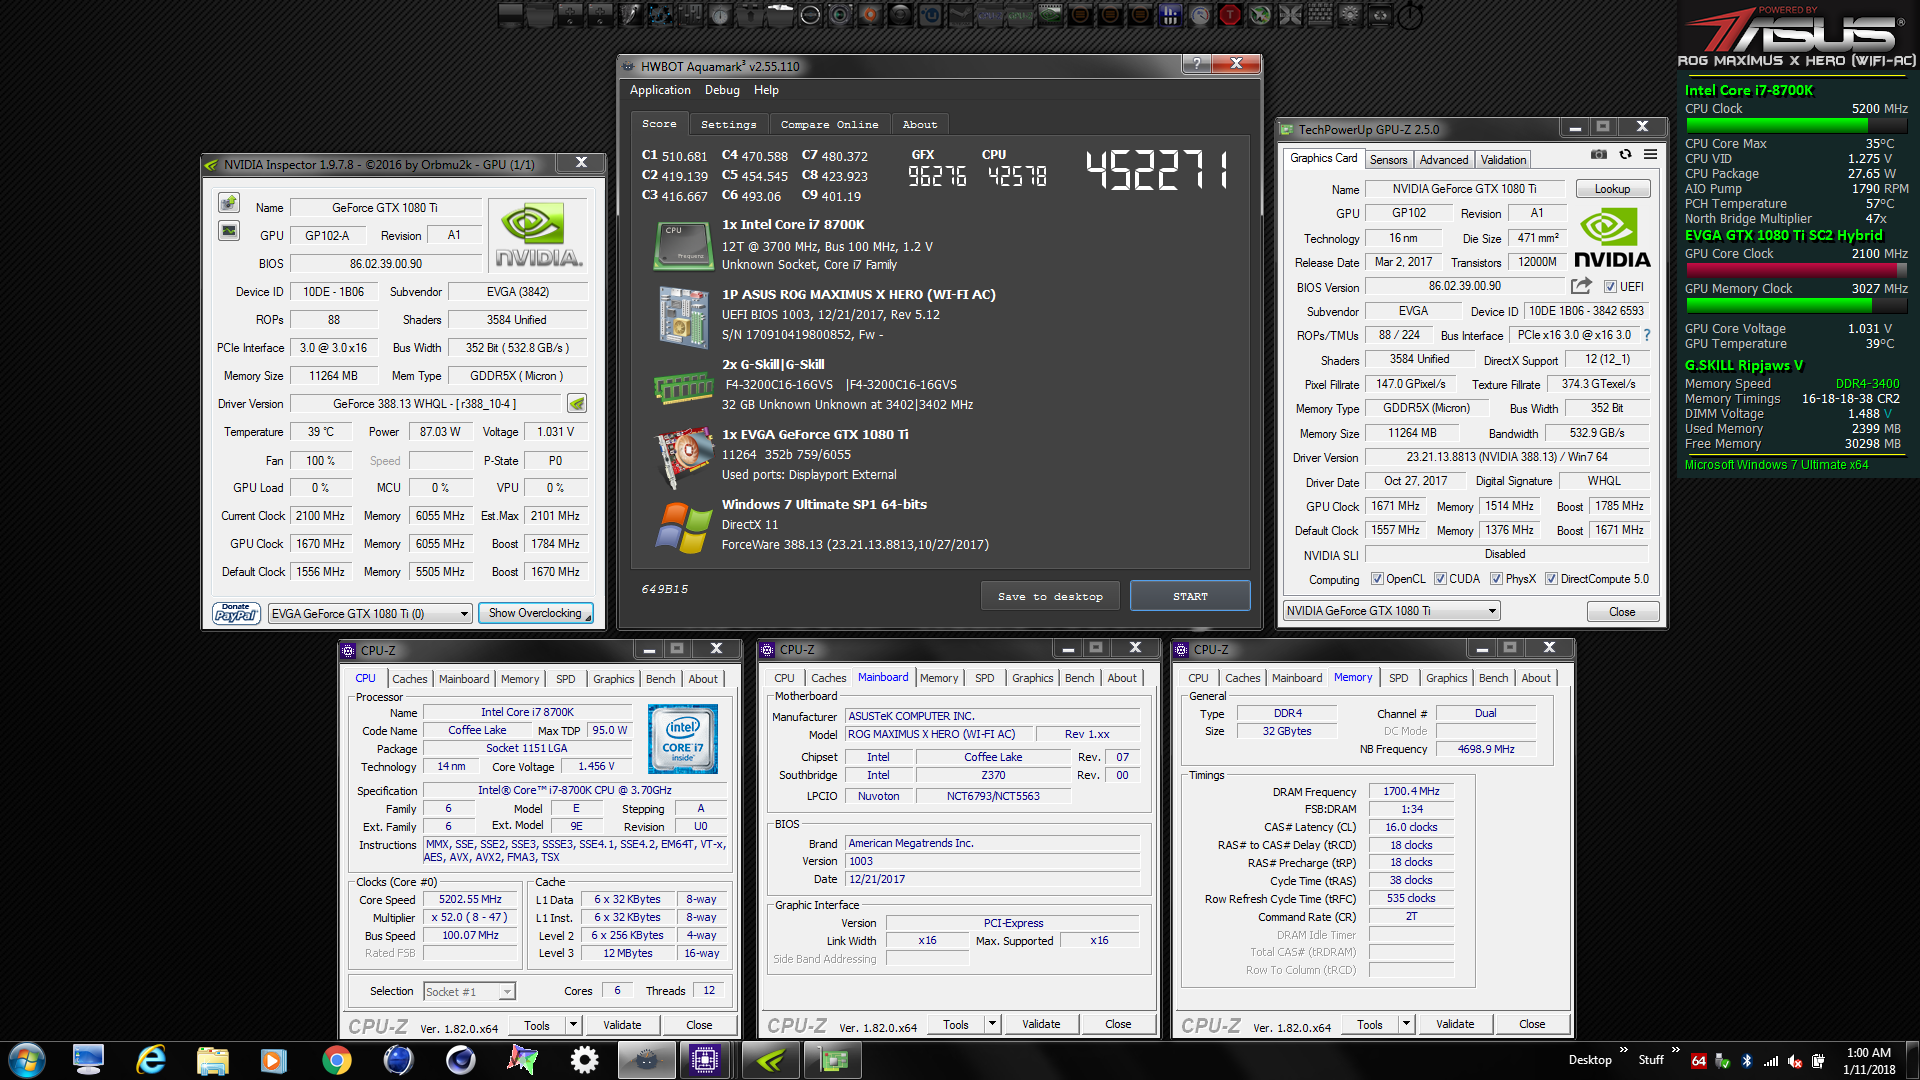Open GPU-Z hamburger menu icon
This screenshot has height=1080, width=1920.
pyautogui.click(x=1650, y=154)
